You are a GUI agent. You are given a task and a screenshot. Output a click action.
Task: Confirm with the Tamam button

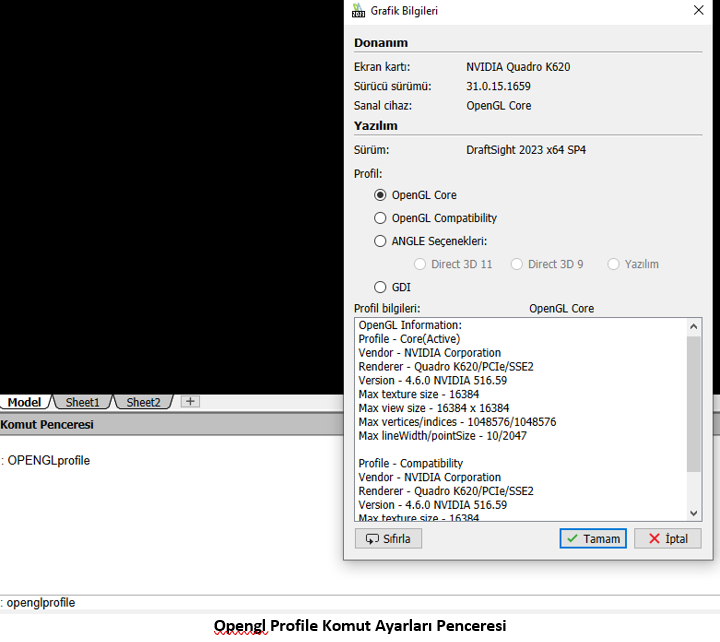593,538
